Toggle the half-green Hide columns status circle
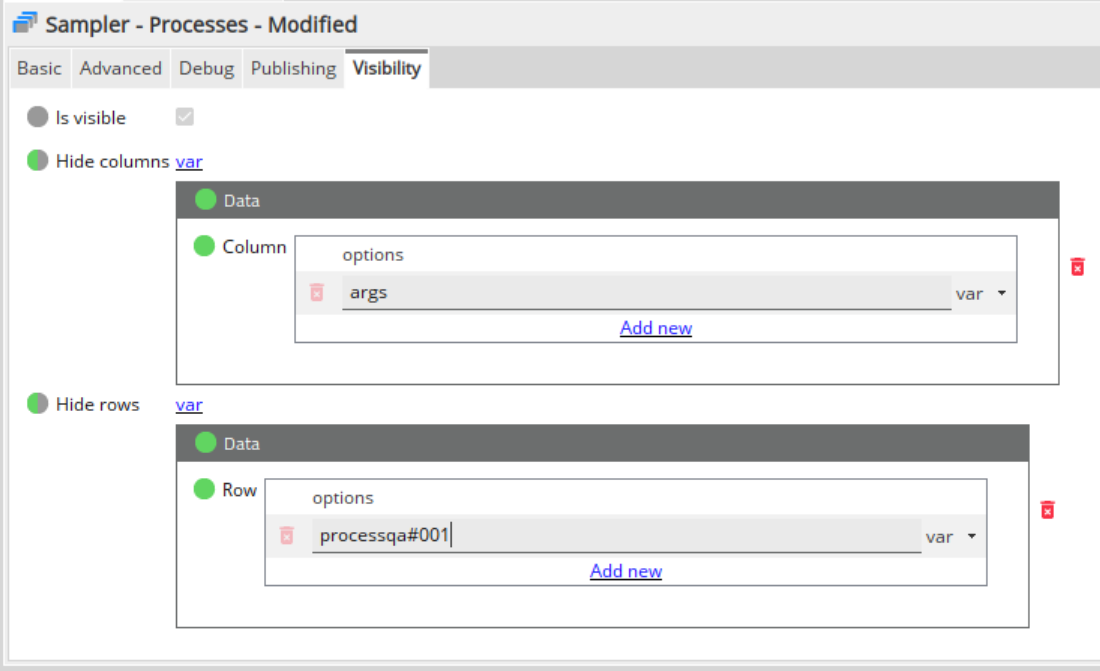This screenshot has height=671, width=1100. pos(38,161)
